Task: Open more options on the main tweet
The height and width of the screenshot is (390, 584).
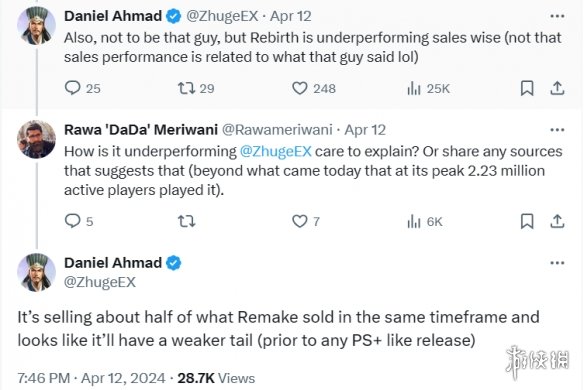Action: [x=557, y=263]
